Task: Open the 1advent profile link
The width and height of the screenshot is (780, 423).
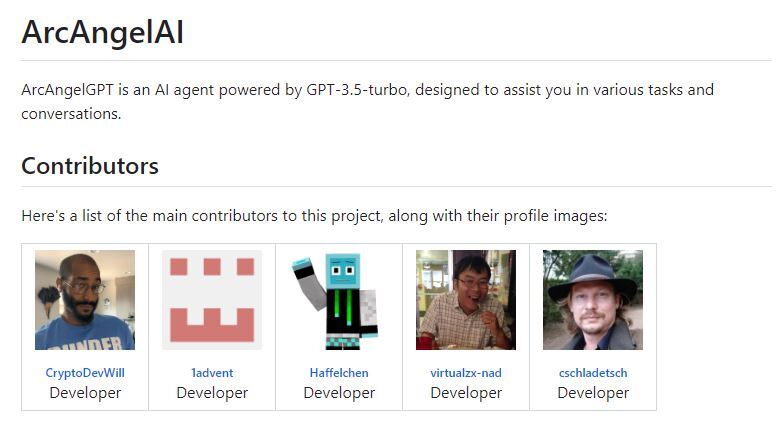Action: point(212,373)
